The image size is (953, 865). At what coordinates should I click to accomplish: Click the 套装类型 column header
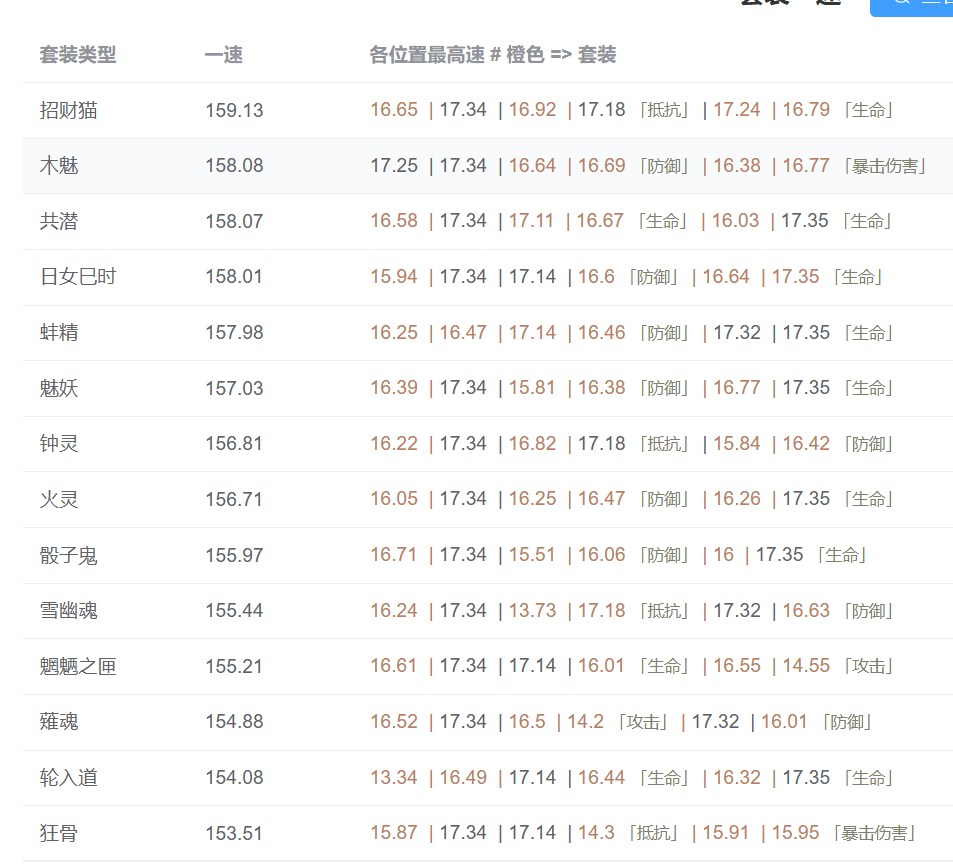tap(78, 55)
